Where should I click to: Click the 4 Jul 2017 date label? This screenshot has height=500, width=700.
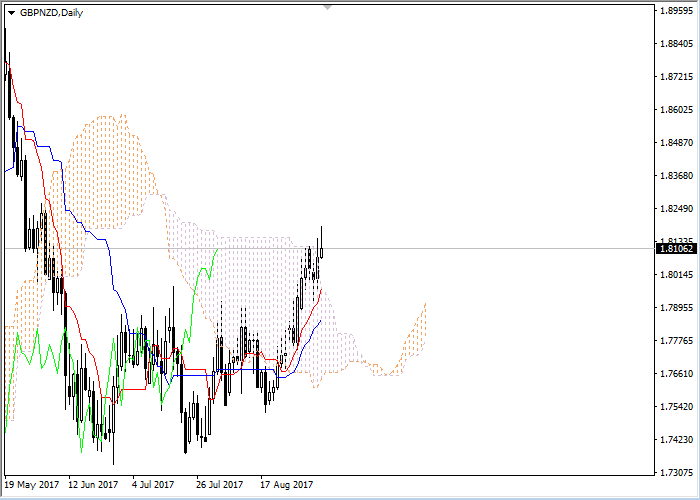pyautogui.click(x=153, y=485)
